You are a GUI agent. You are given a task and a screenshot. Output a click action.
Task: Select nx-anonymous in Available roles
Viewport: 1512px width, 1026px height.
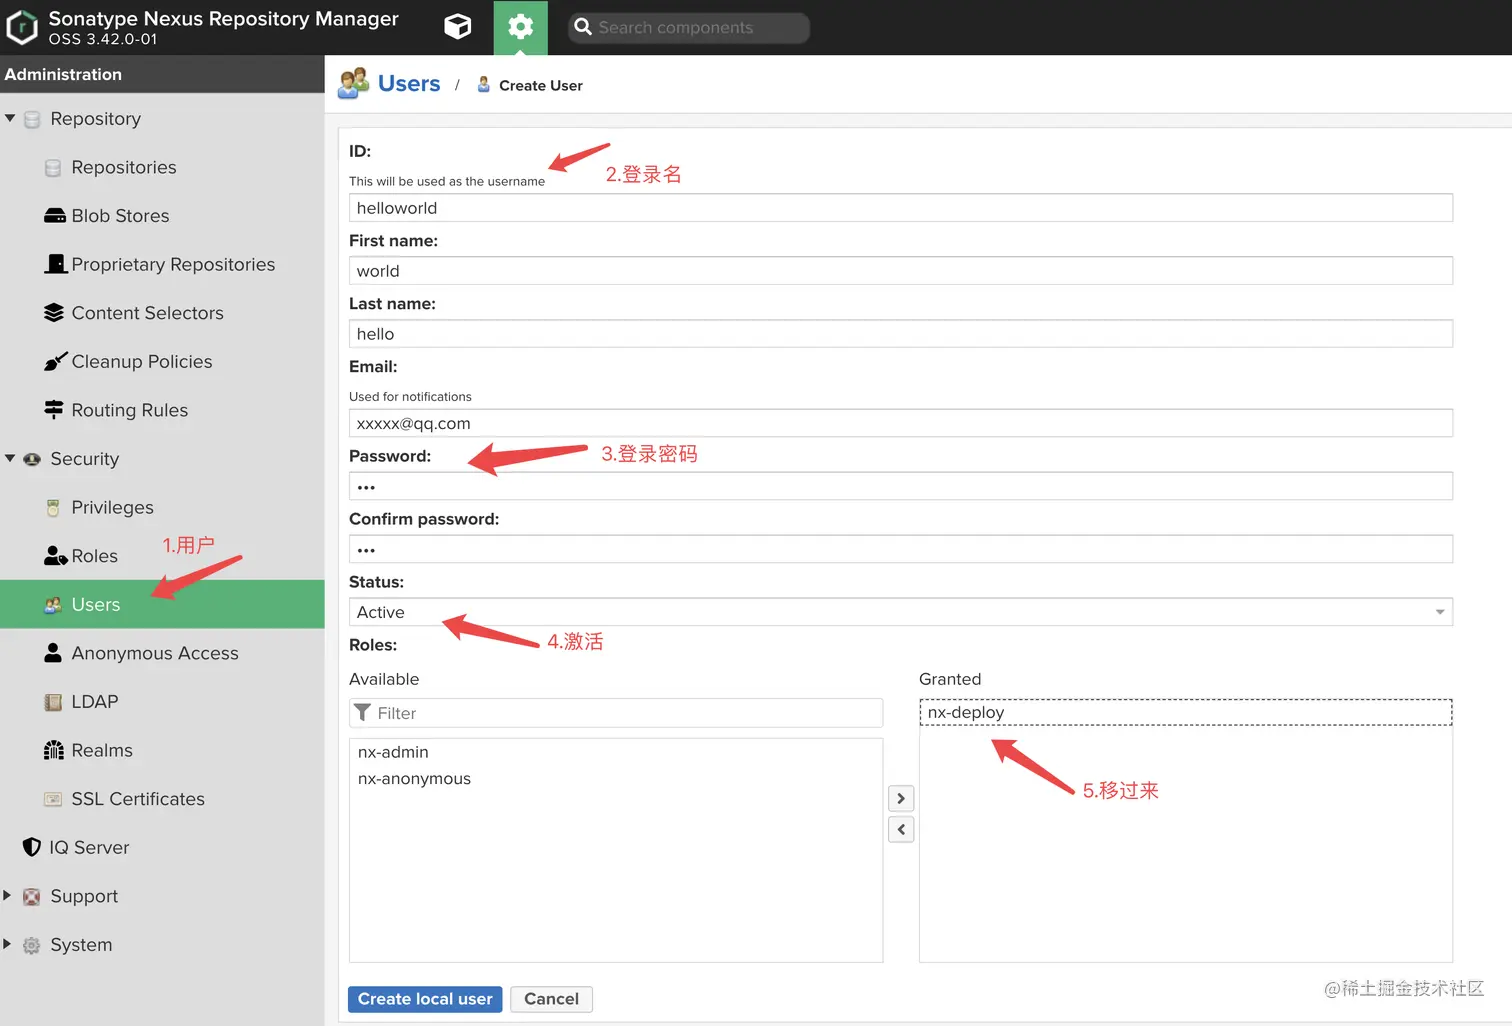(x=616, y=779)
